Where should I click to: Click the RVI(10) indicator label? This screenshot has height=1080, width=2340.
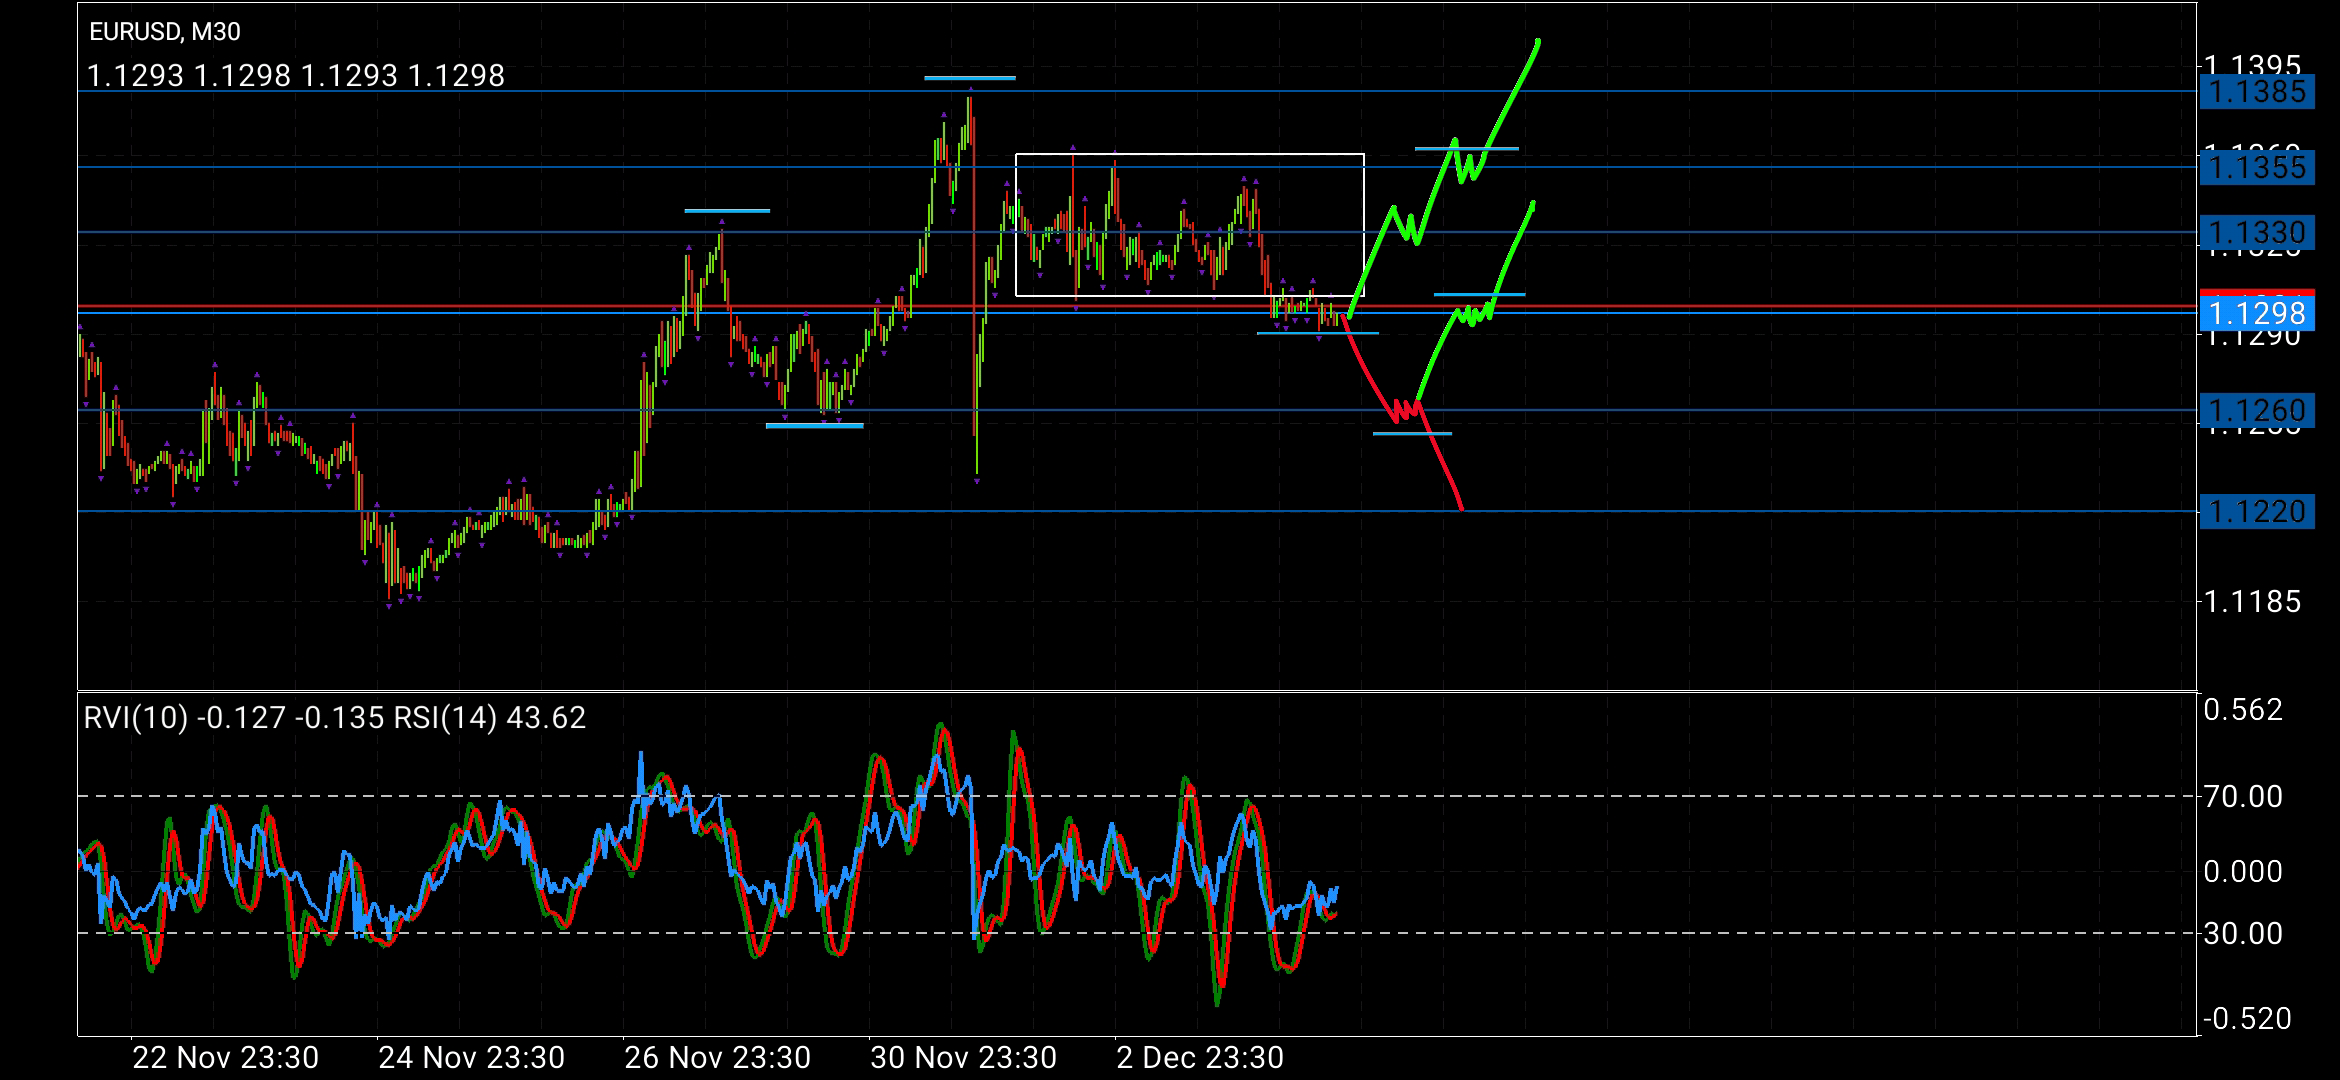click(x=135, y=718)
